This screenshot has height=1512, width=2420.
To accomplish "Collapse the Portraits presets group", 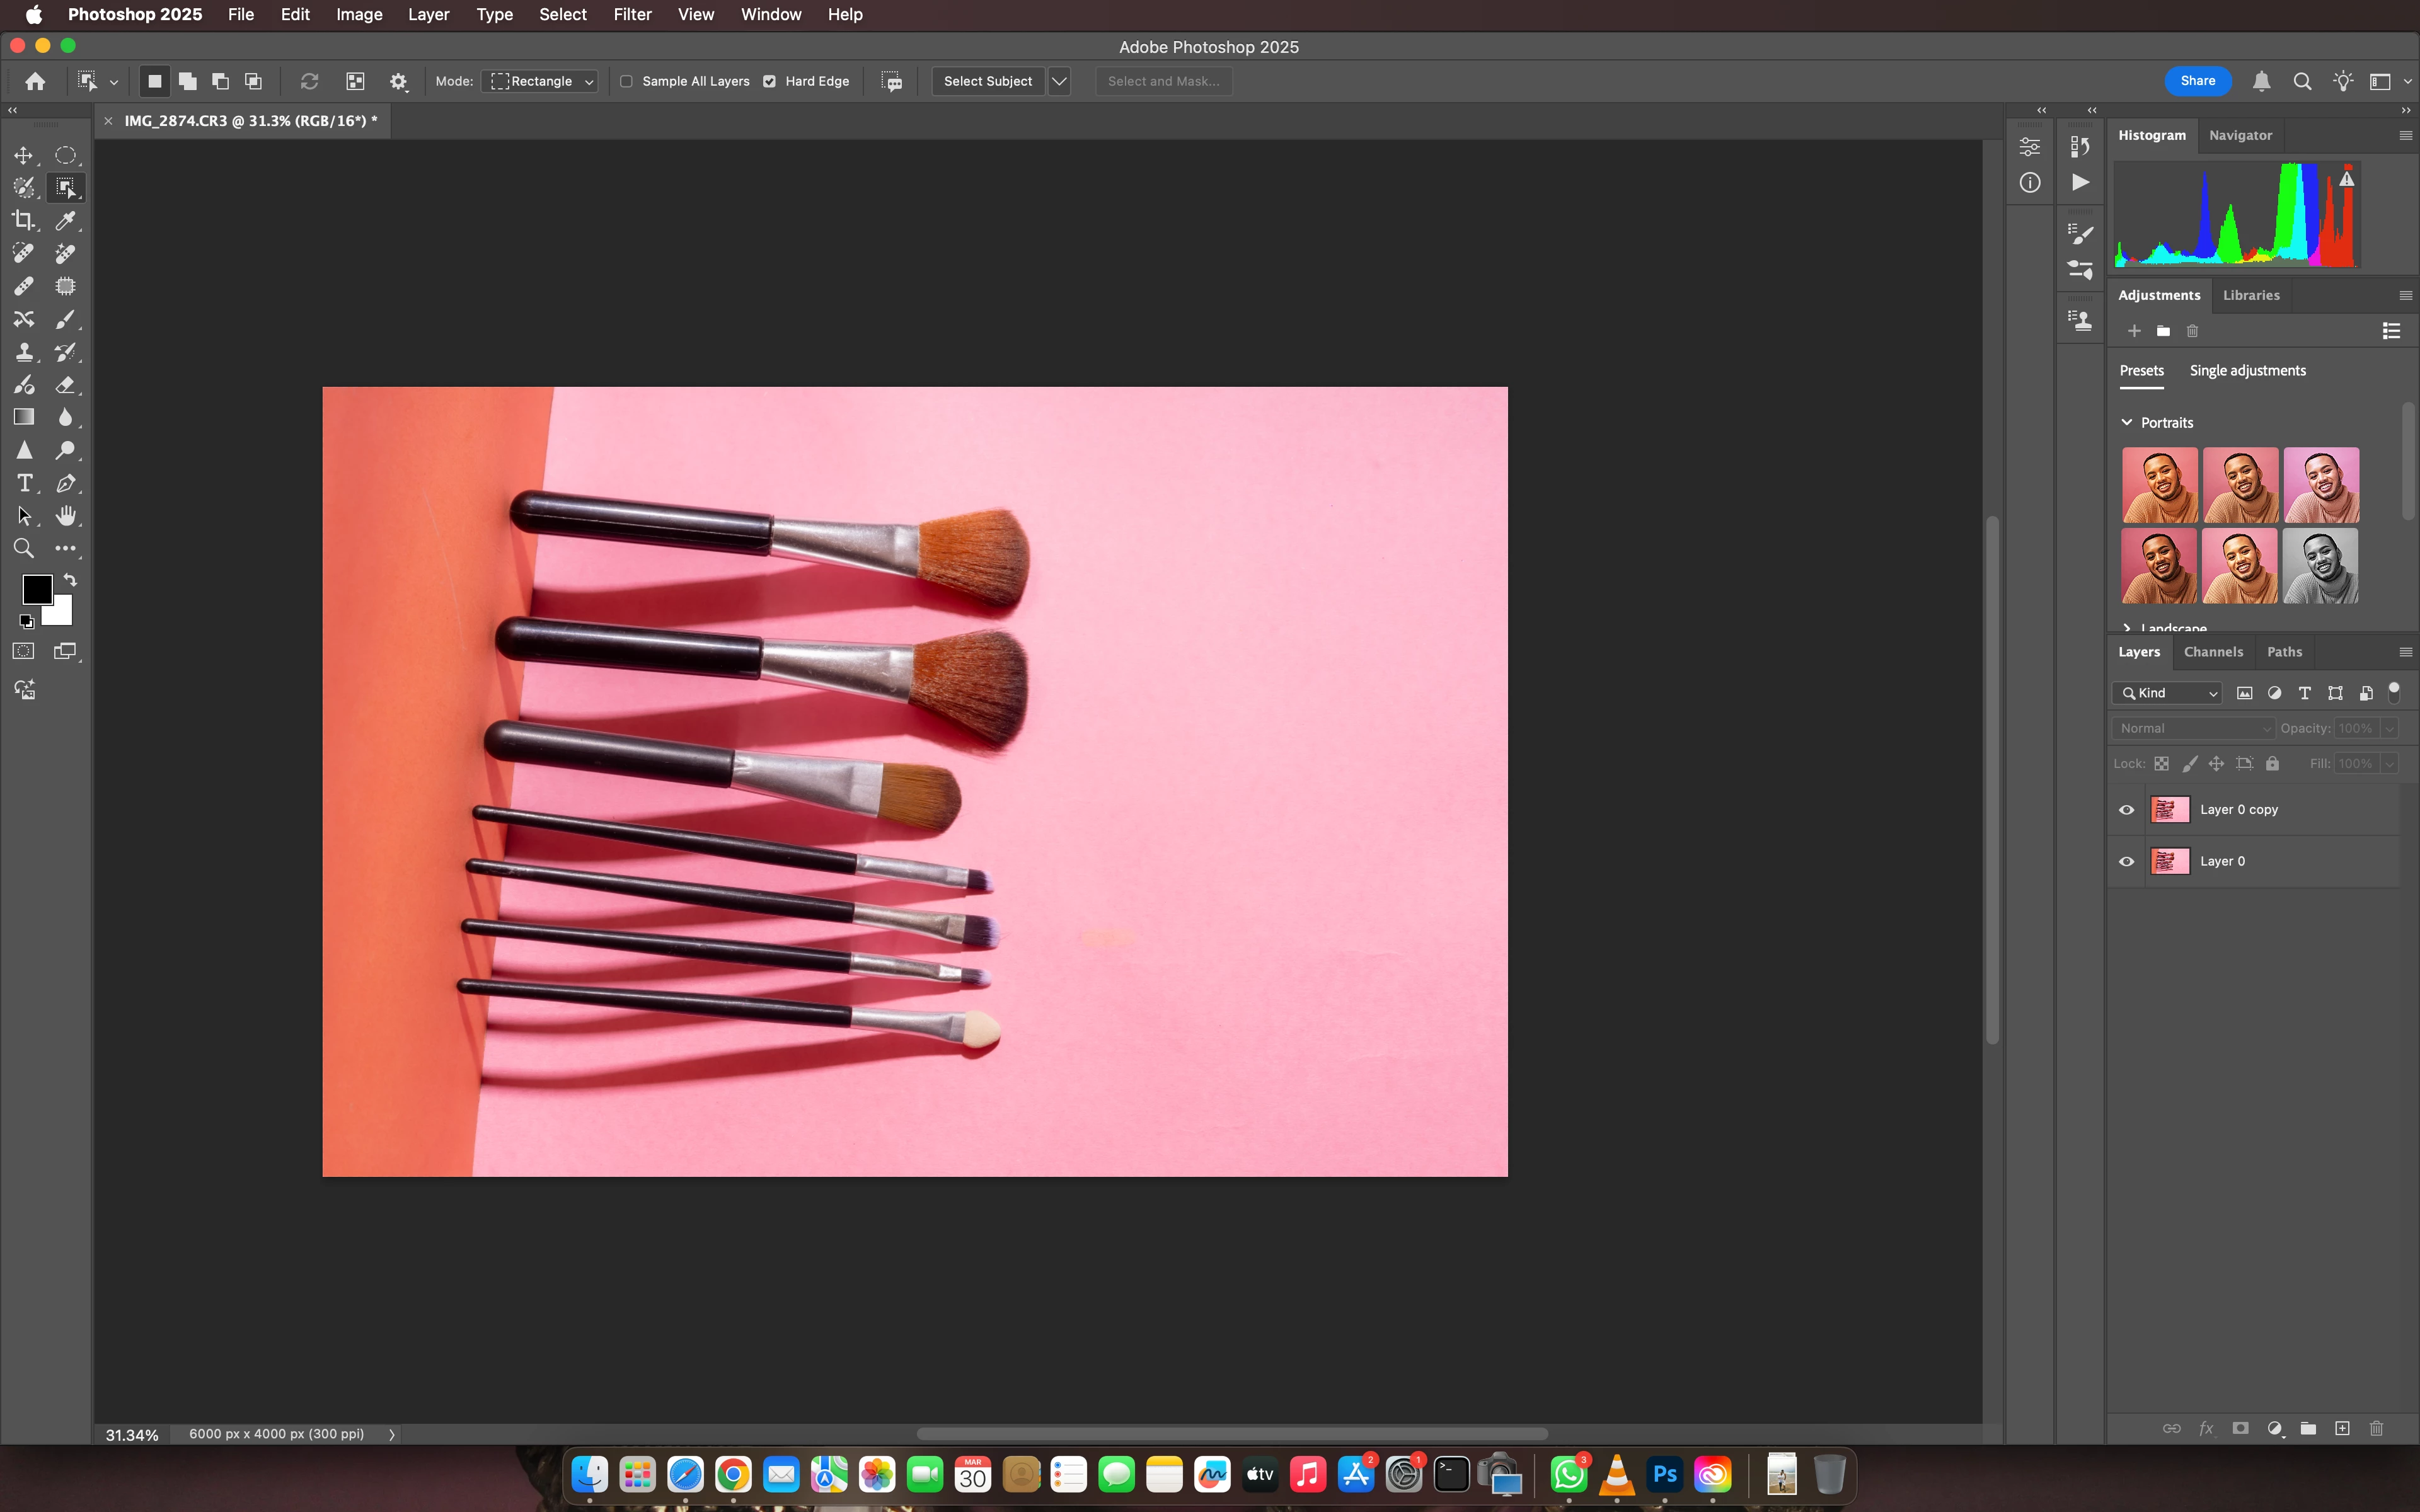I will tap(2127, 422).
